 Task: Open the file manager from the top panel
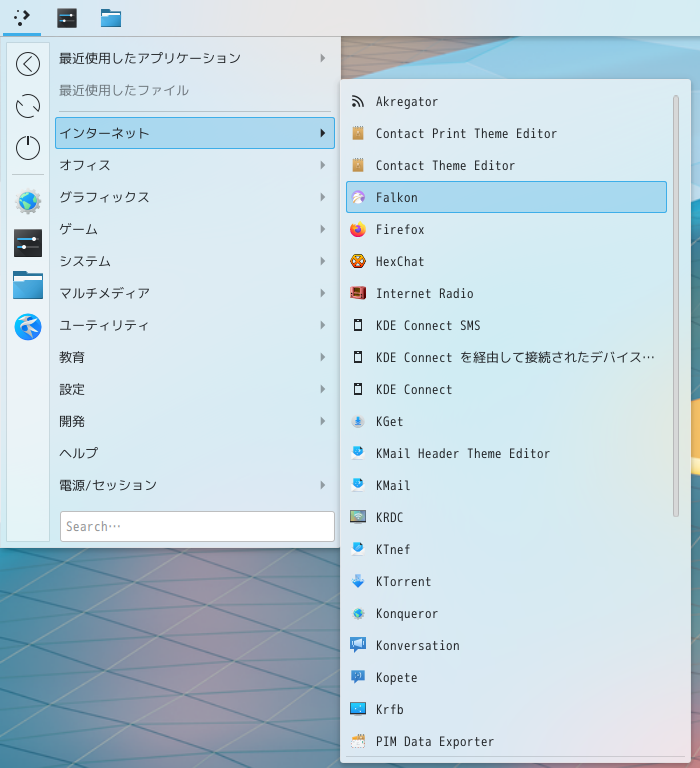[111, 18]
